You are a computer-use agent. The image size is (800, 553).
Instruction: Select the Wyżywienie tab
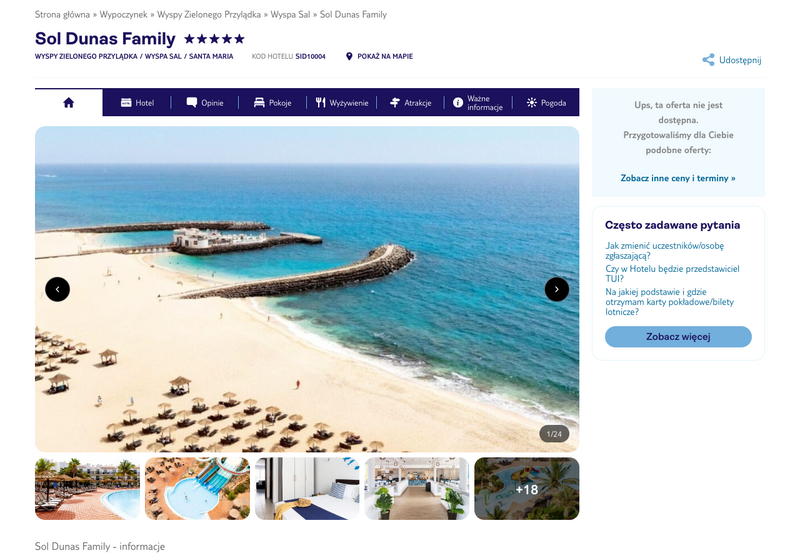click(x=341, y=103)
